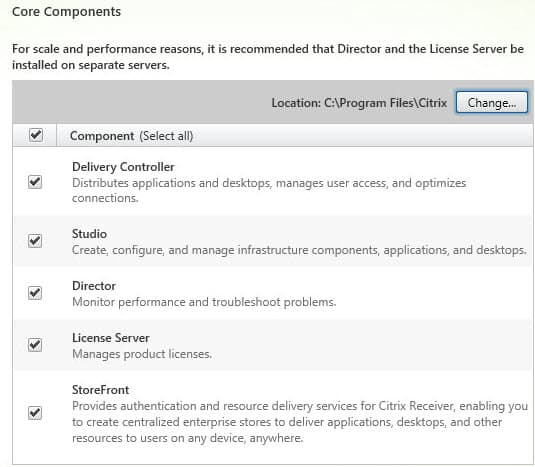The image size is (535, 467).
Task: Click the 'Manages product licenses' description
Action: [142, 354]
